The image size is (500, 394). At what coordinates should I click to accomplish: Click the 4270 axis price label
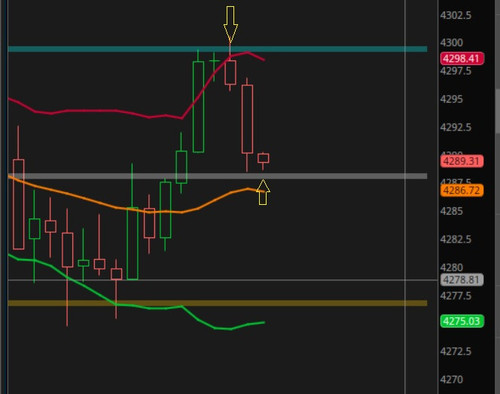click(451, 379)
